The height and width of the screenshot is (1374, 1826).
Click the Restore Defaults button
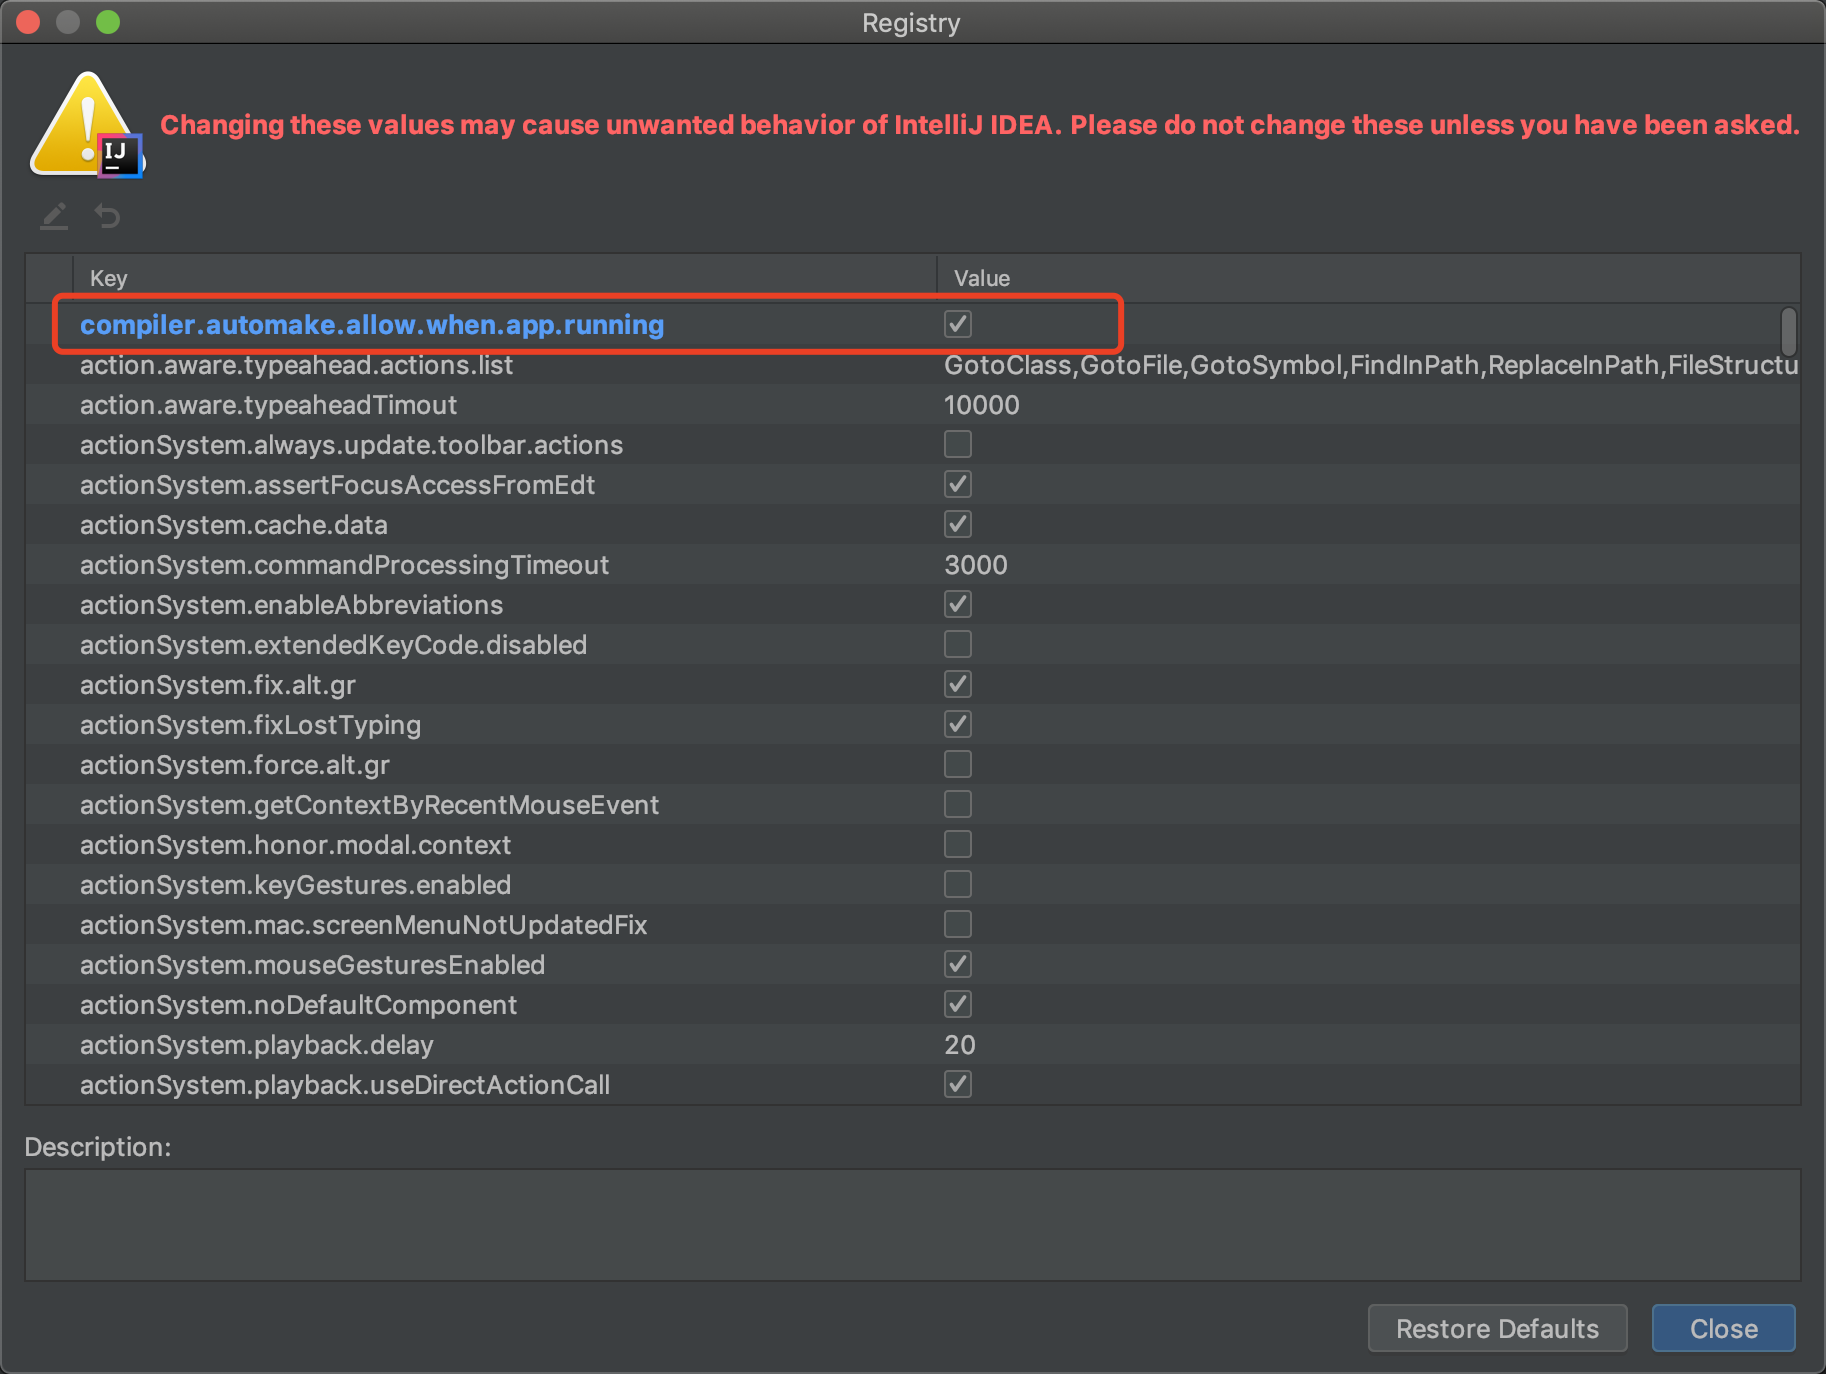pos(1497,1328)
